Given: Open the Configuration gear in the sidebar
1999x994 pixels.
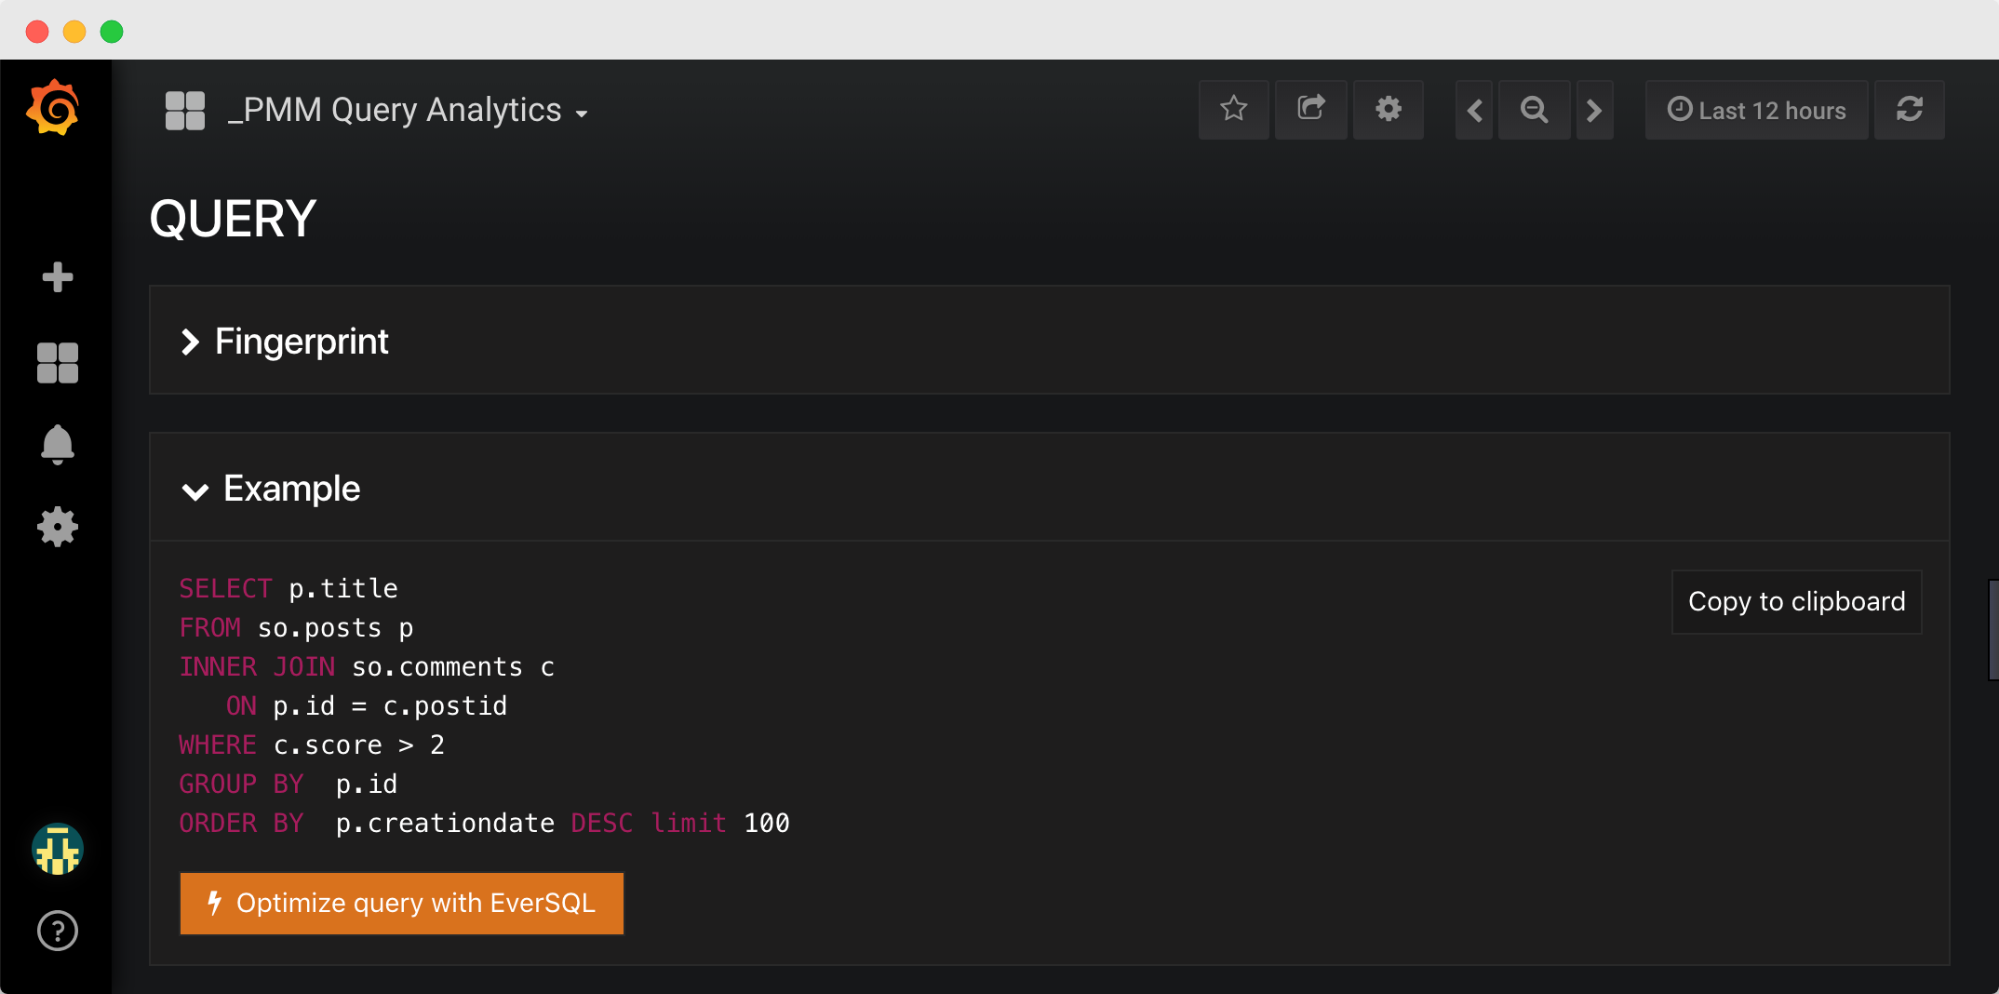Looking at the screenshot, I should (x=57, y=527).
